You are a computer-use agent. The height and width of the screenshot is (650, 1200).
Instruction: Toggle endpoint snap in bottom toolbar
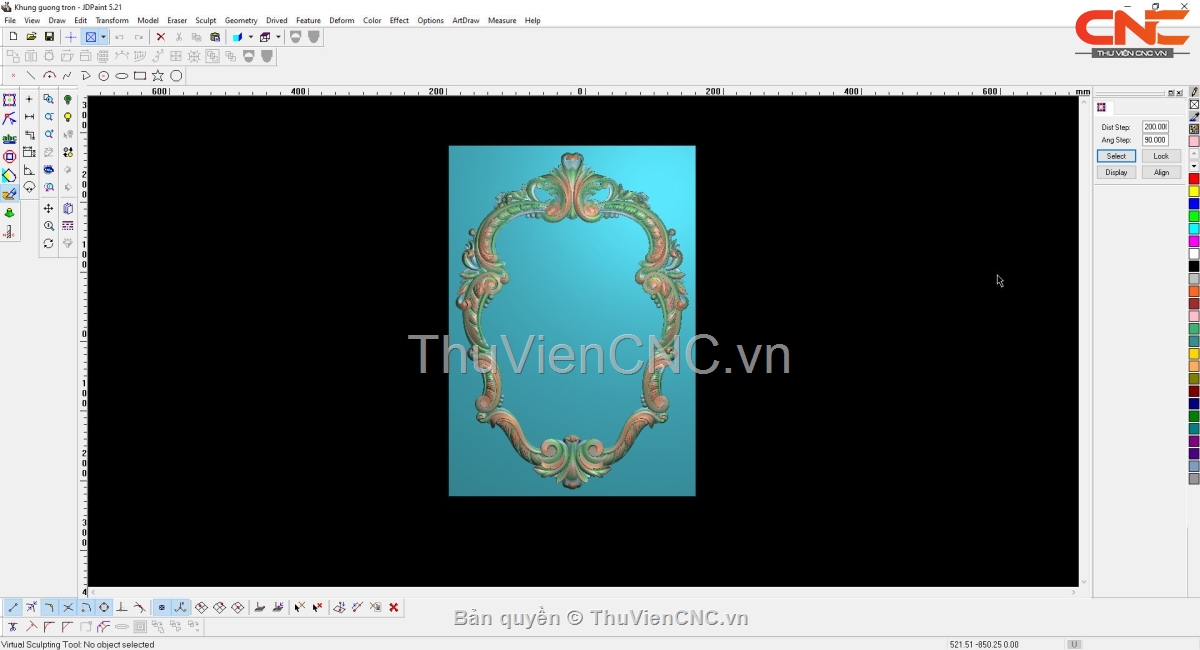click(13, 608)
